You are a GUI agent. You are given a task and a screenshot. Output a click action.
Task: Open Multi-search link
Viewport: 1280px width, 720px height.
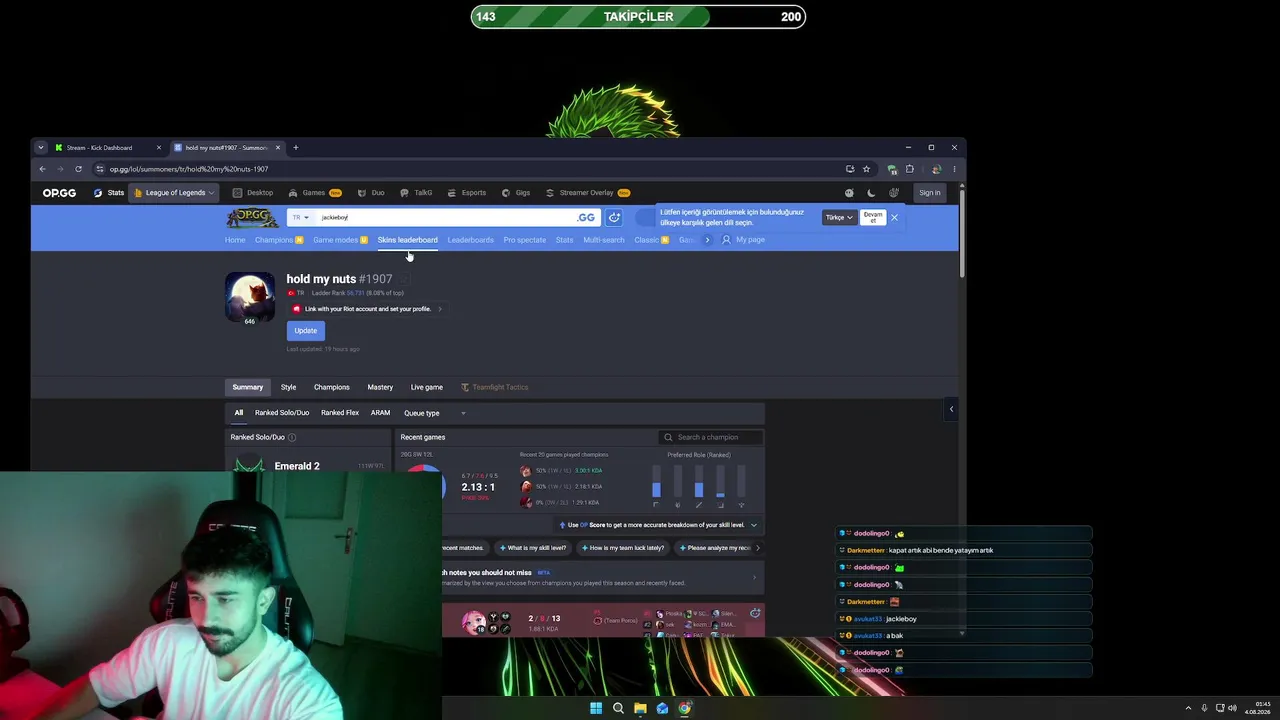(604, 240)
